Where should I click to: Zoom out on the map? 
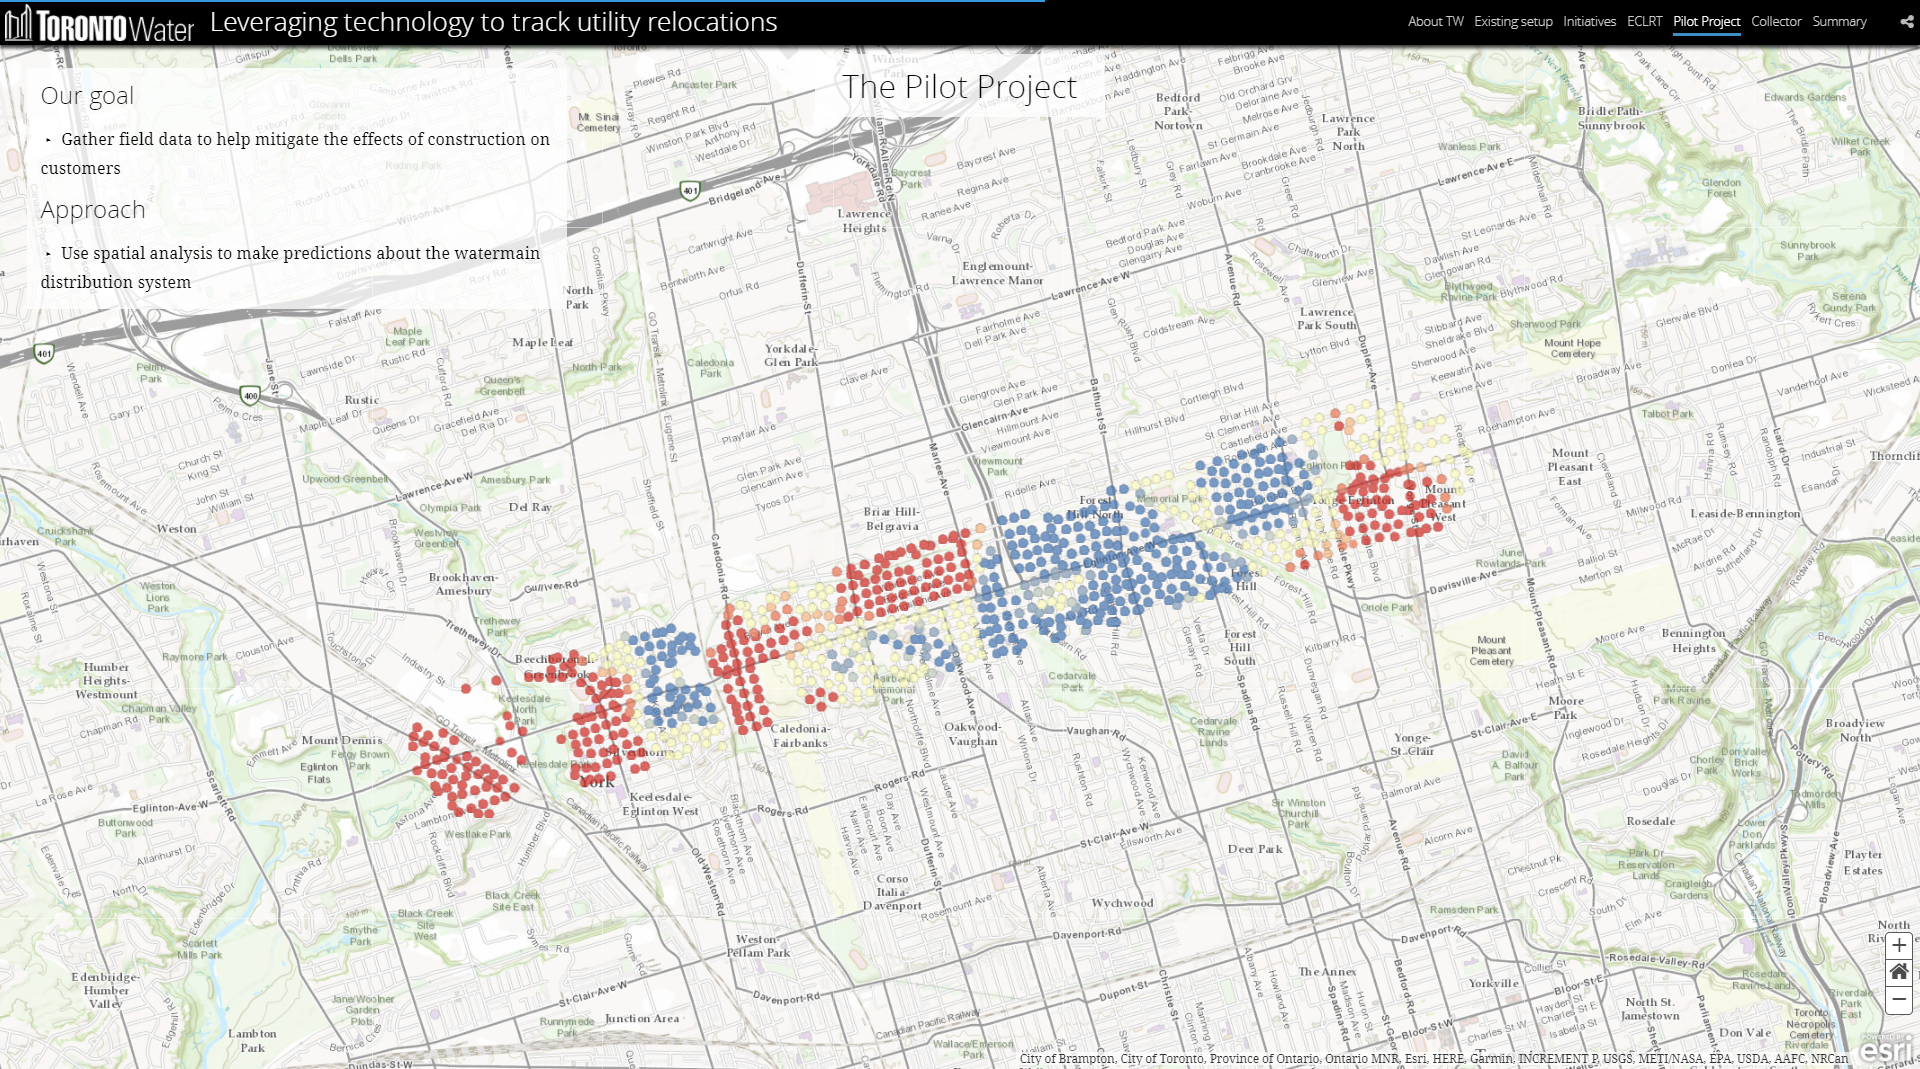click(1898, 999)
